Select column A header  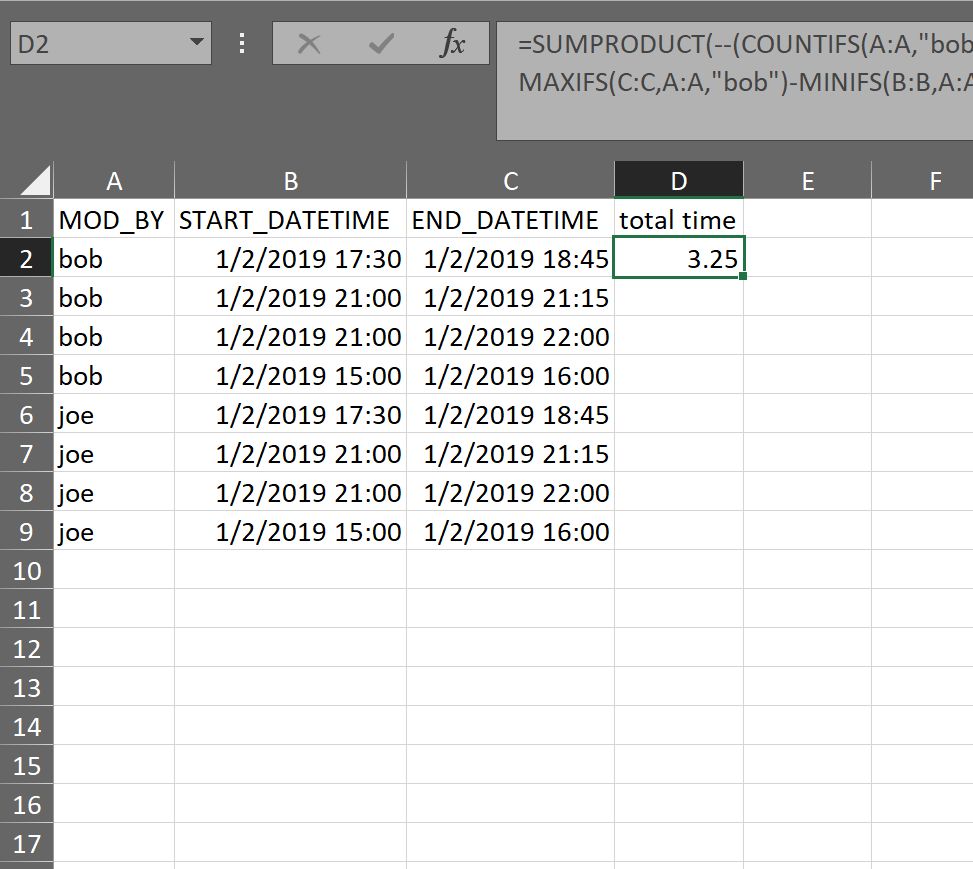pyautogui.click(x=114, y=181)
